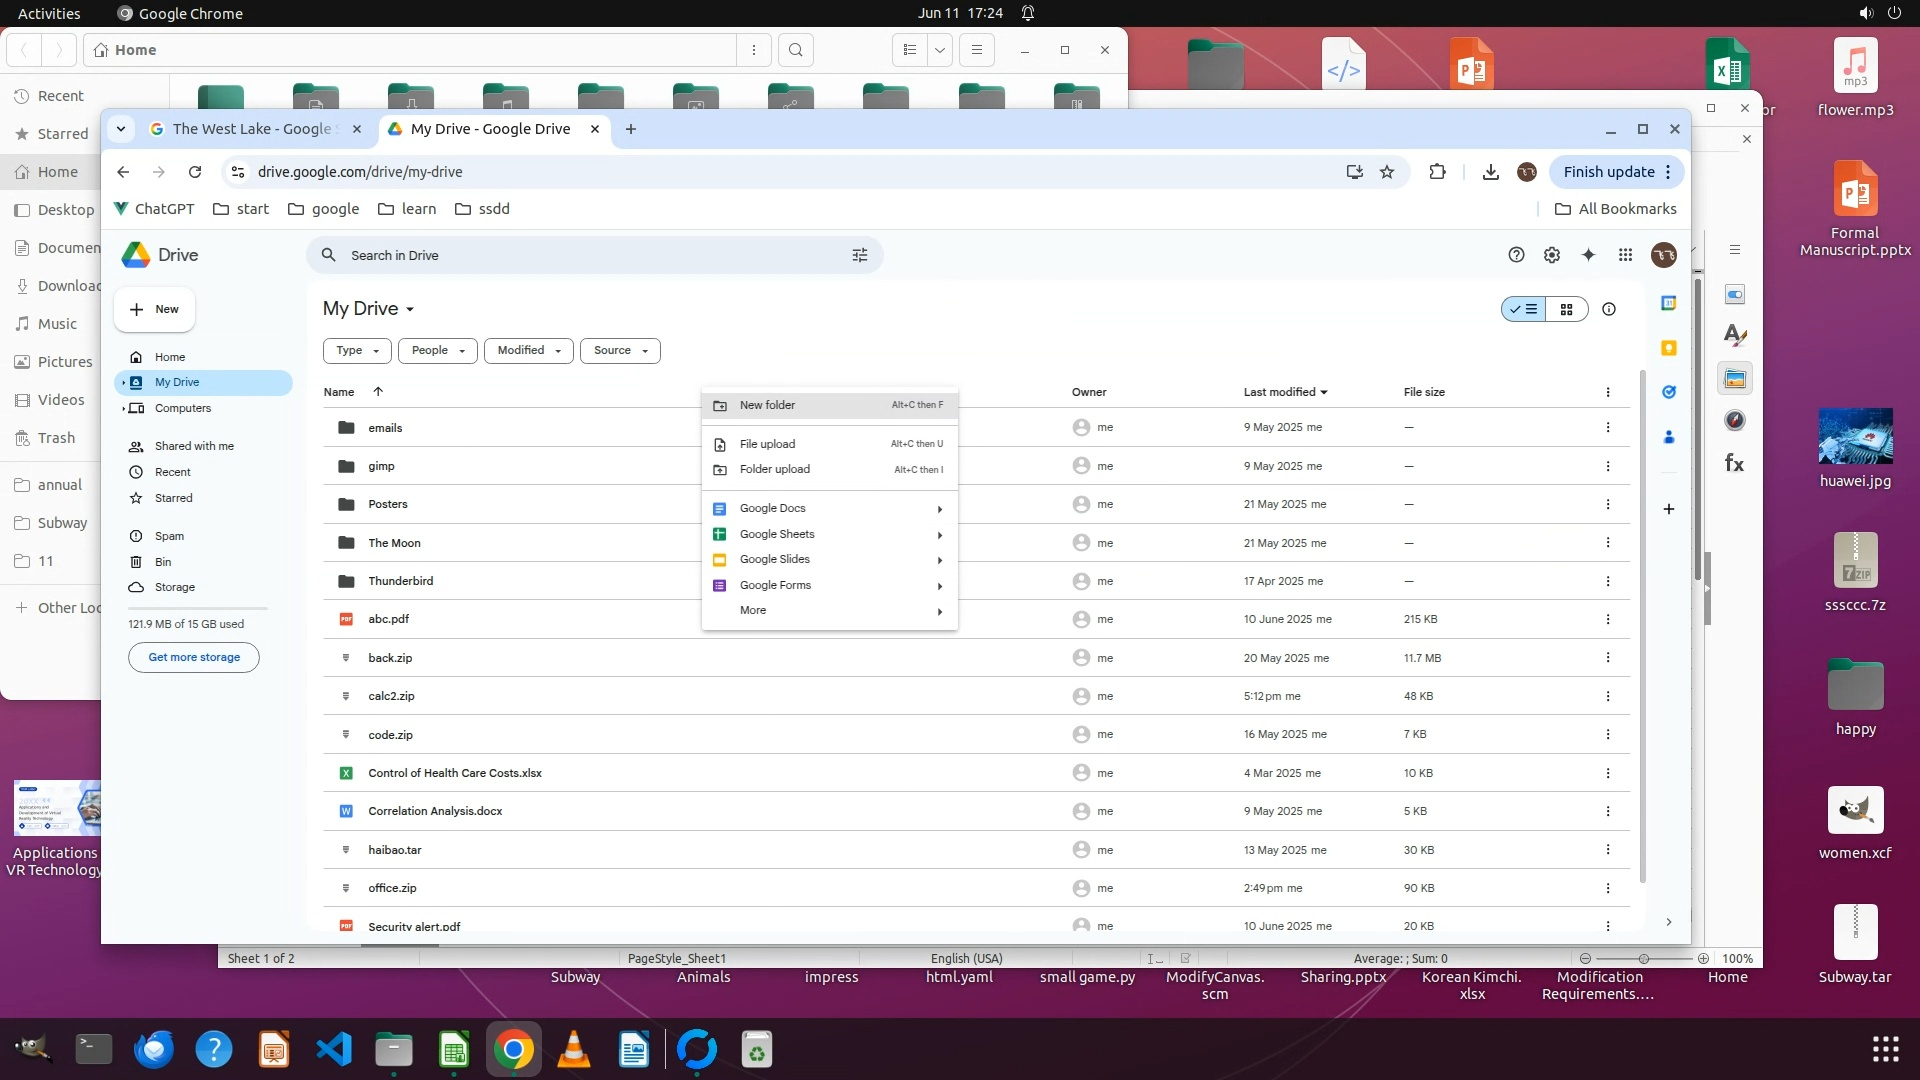Click the Gemini sparkle icon
Viewport: 1920px width, 1080px height.
tap(1588, 255)
